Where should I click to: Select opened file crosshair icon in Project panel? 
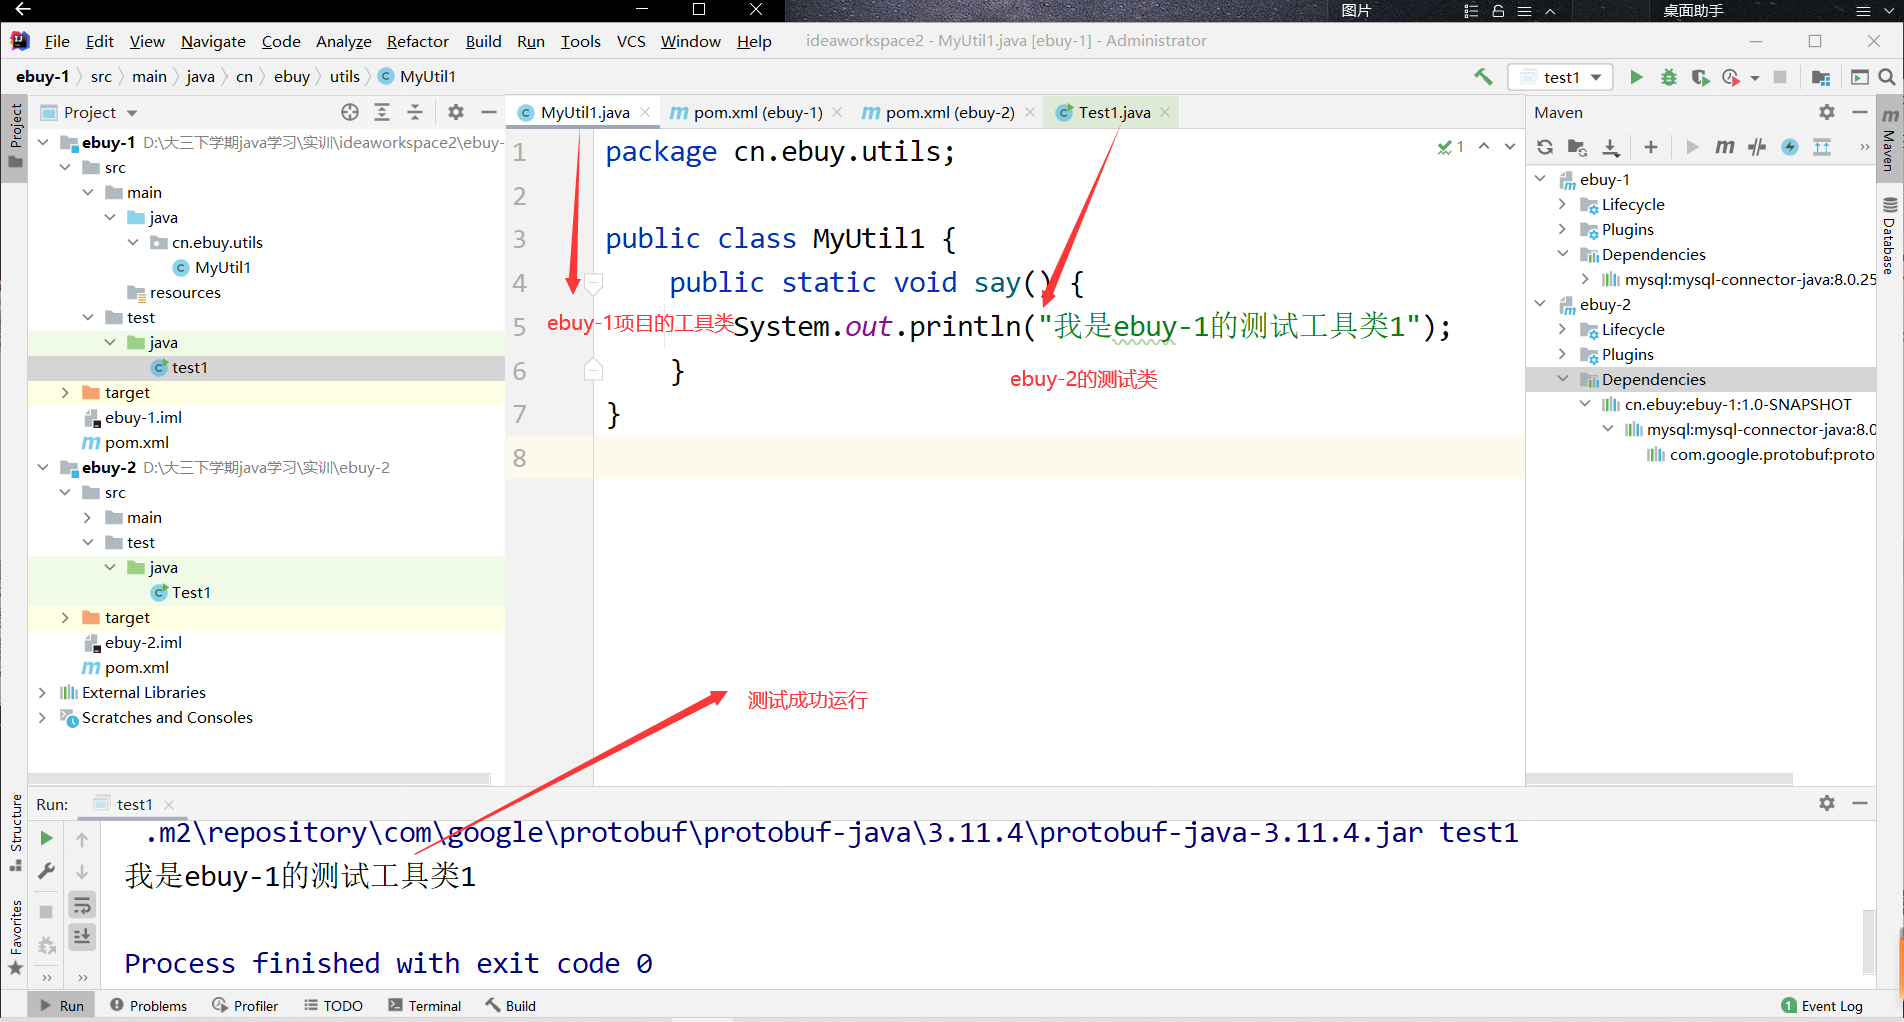pyautogui.click(x=350, y=112)
